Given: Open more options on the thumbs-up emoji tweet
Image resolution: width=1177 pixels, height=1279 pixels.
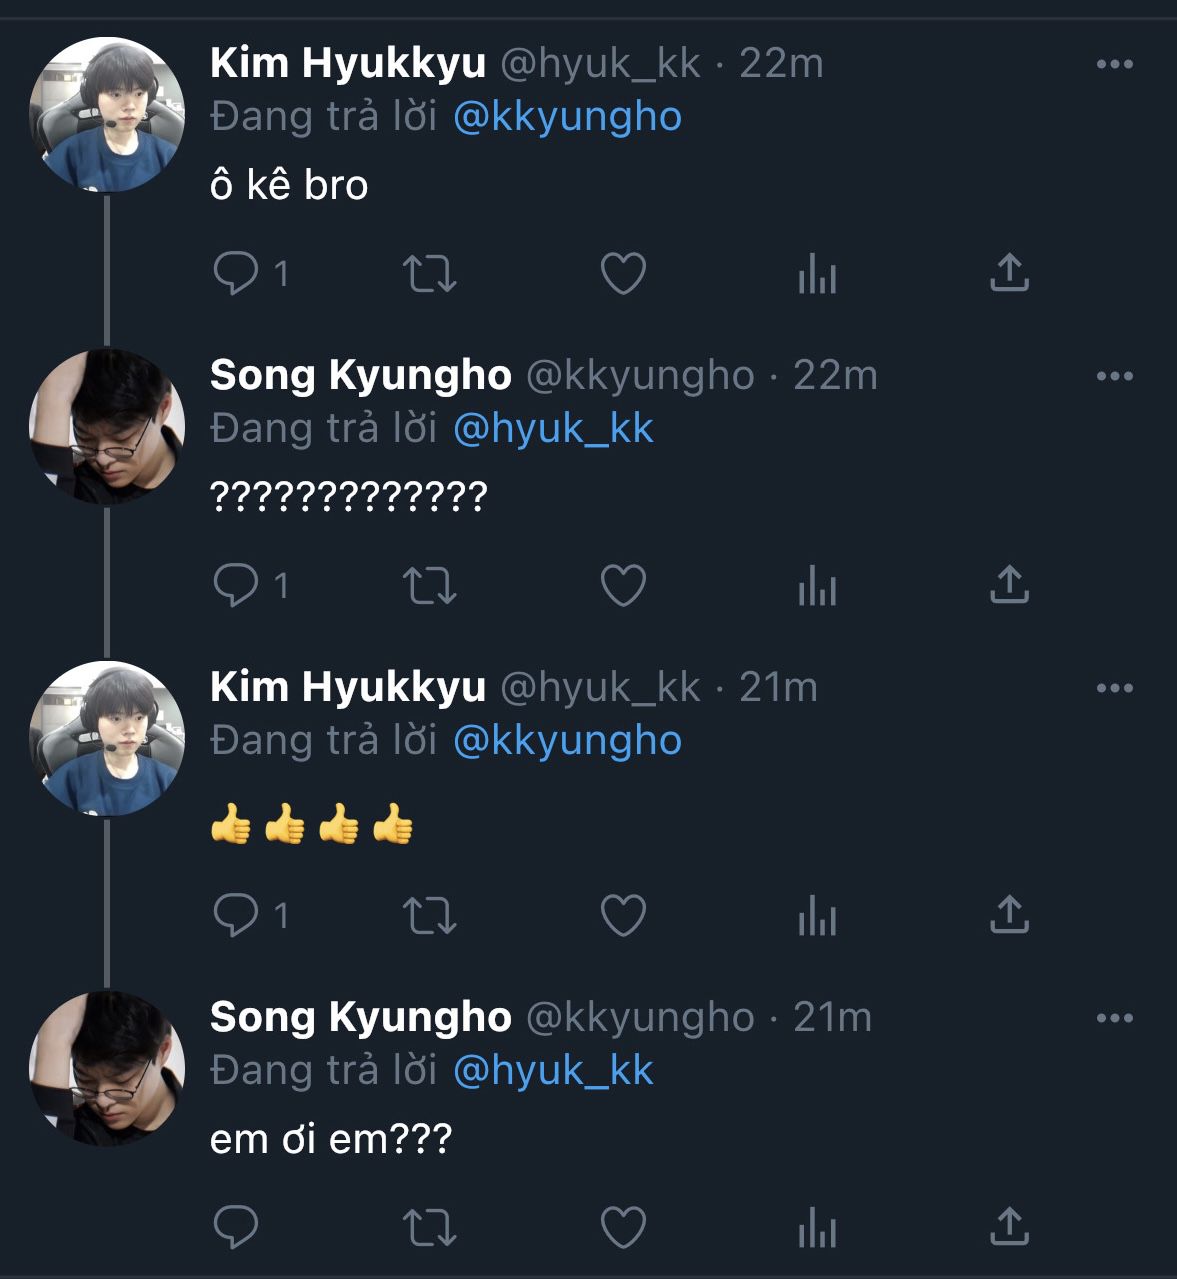Looking at the screenshot, I should [x=1114, y=688].
